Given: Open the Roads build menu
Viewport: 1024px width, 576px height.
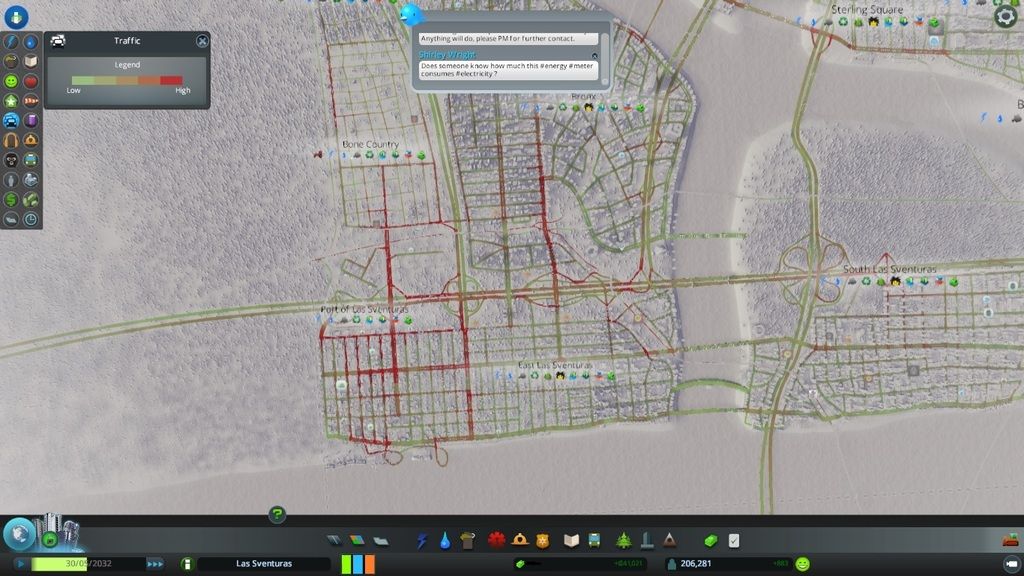Looking at the screenshot, I should pyautogui.click(x=334, y=541).
